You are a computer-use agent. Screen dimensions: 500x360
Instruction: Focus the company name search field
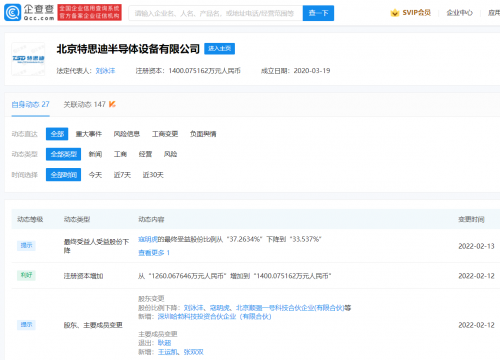tap(216, 13)
